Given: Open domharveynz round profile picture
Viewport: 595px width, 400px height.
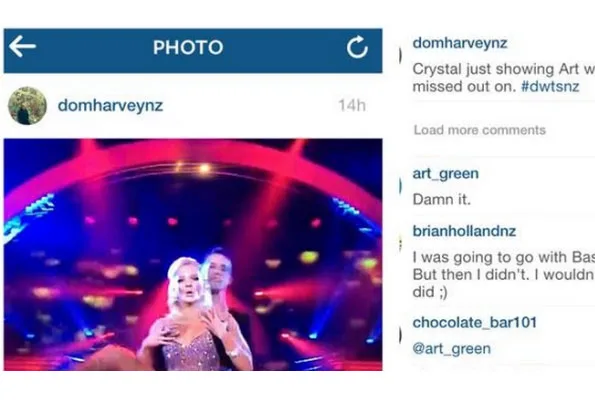Looking at the screenshot, I should point(27,106).
